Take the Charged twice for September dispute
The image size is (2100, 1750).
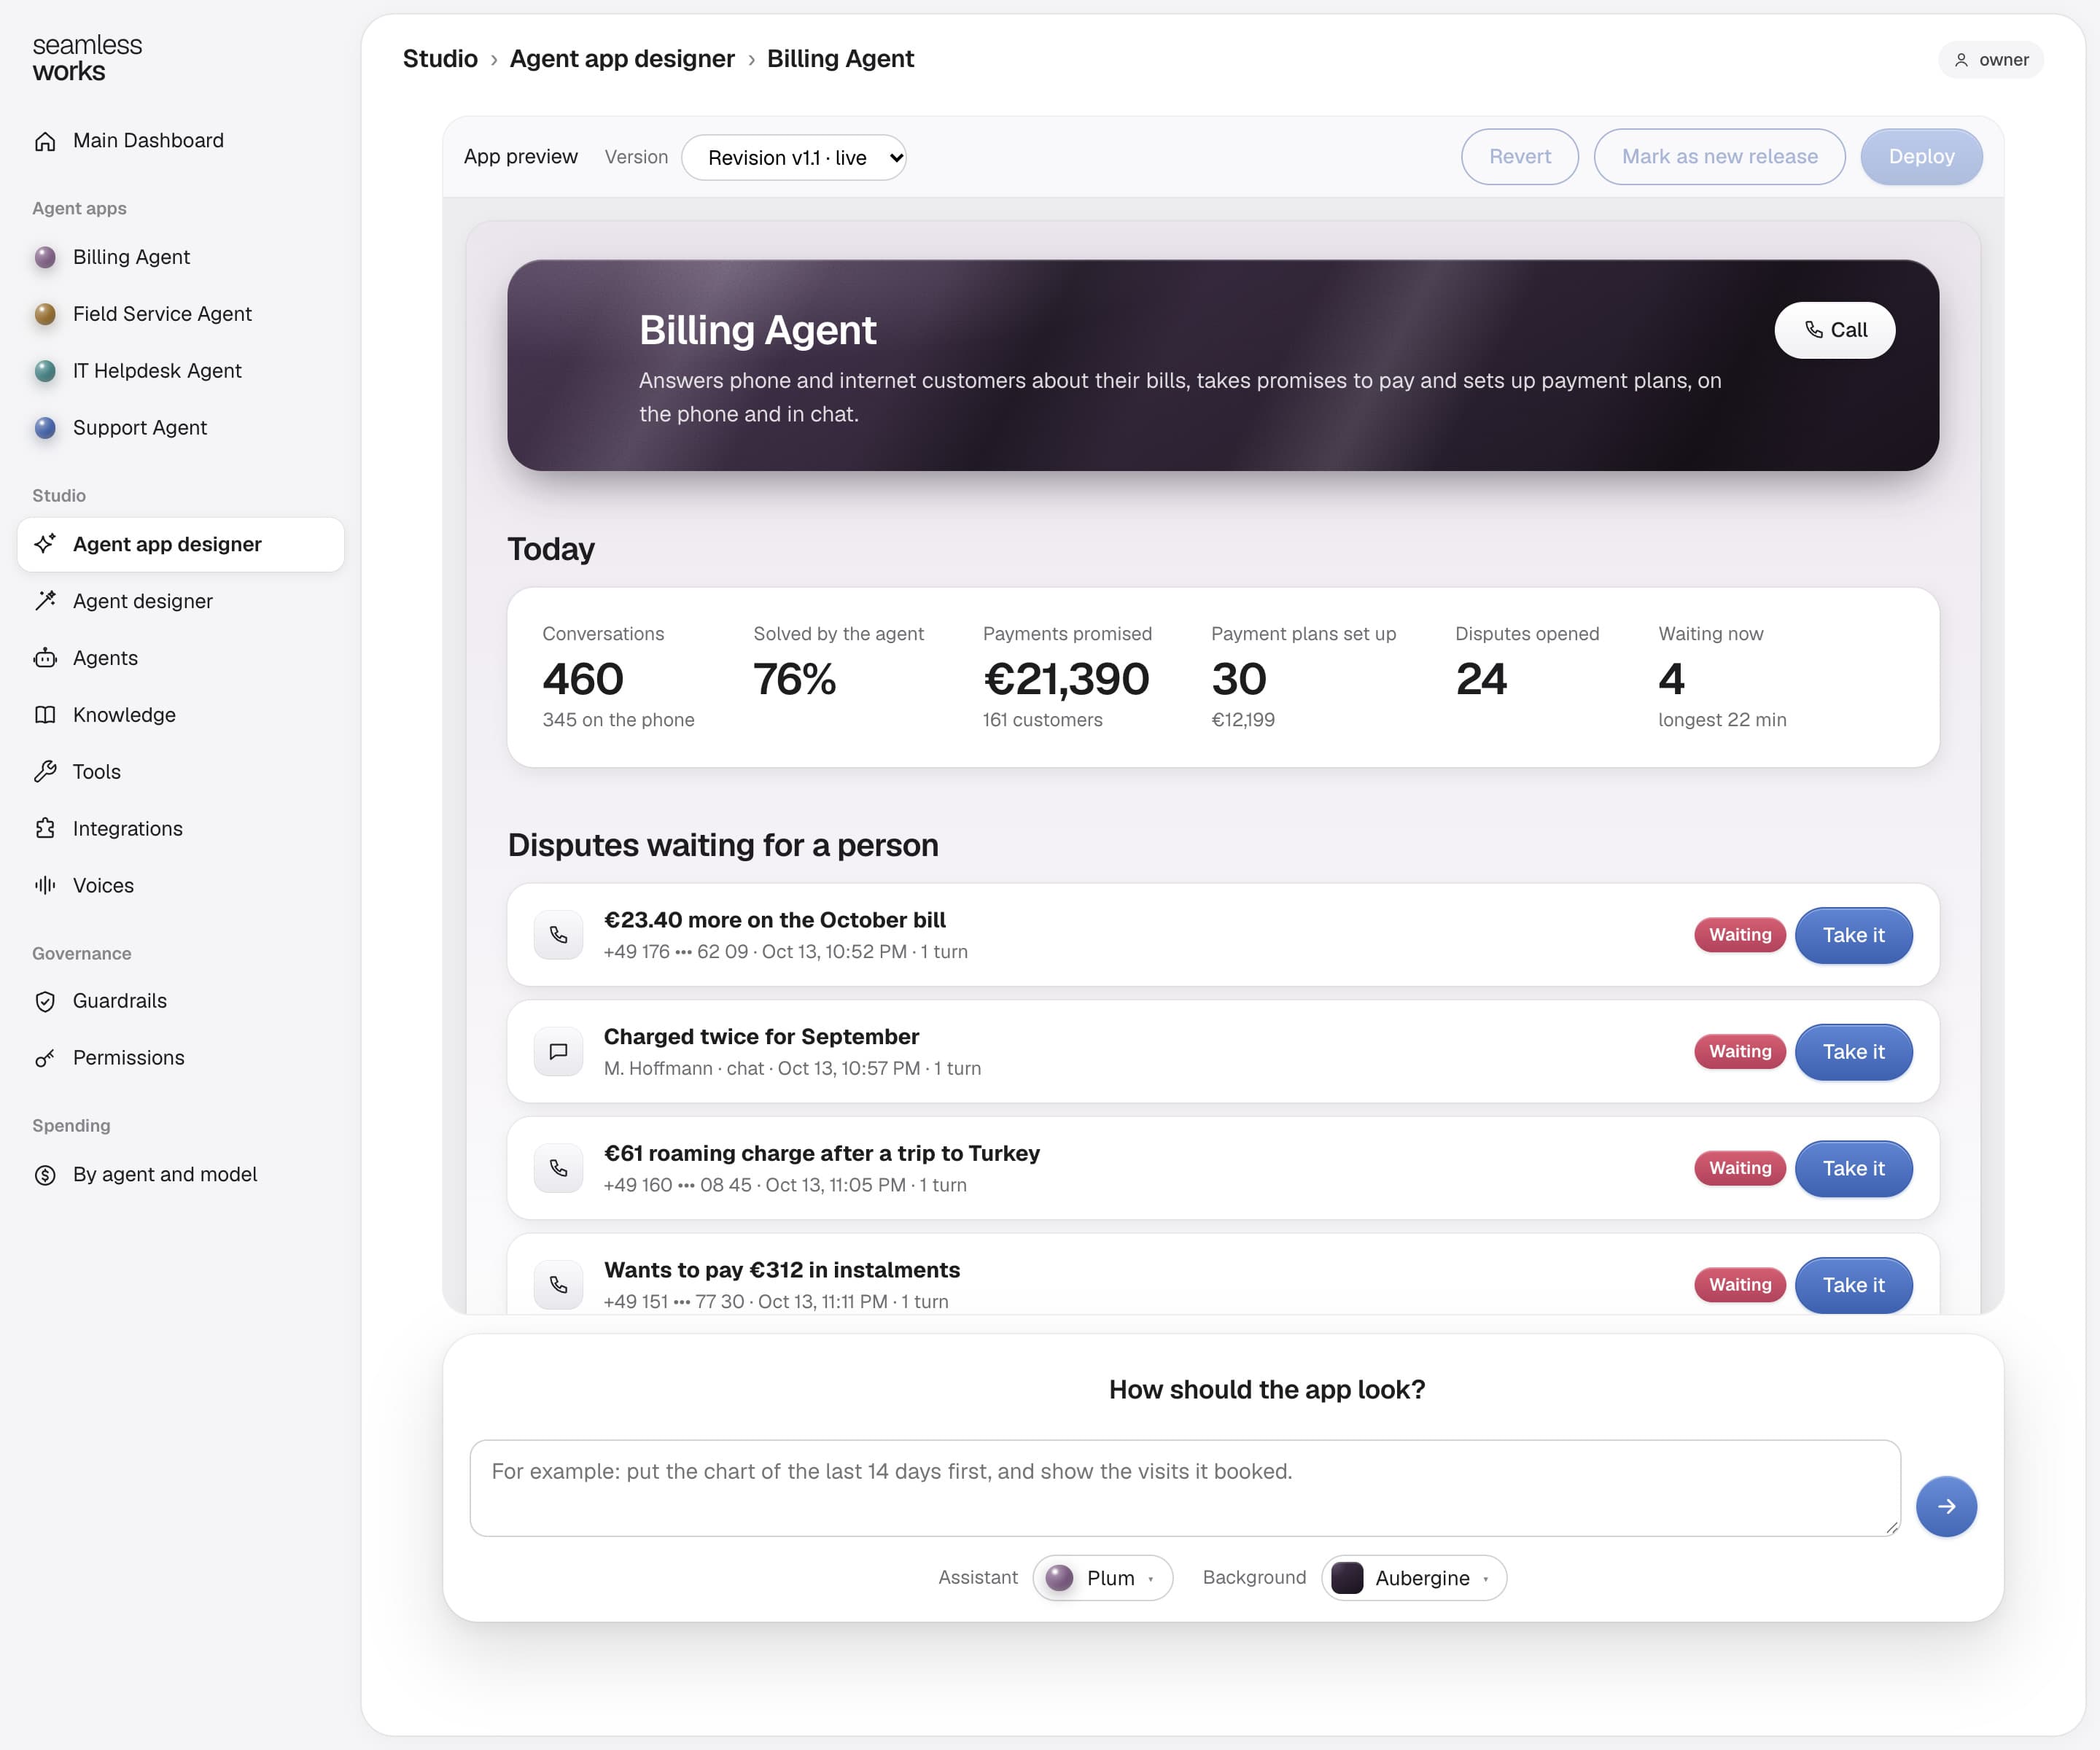(1854, 1052)
